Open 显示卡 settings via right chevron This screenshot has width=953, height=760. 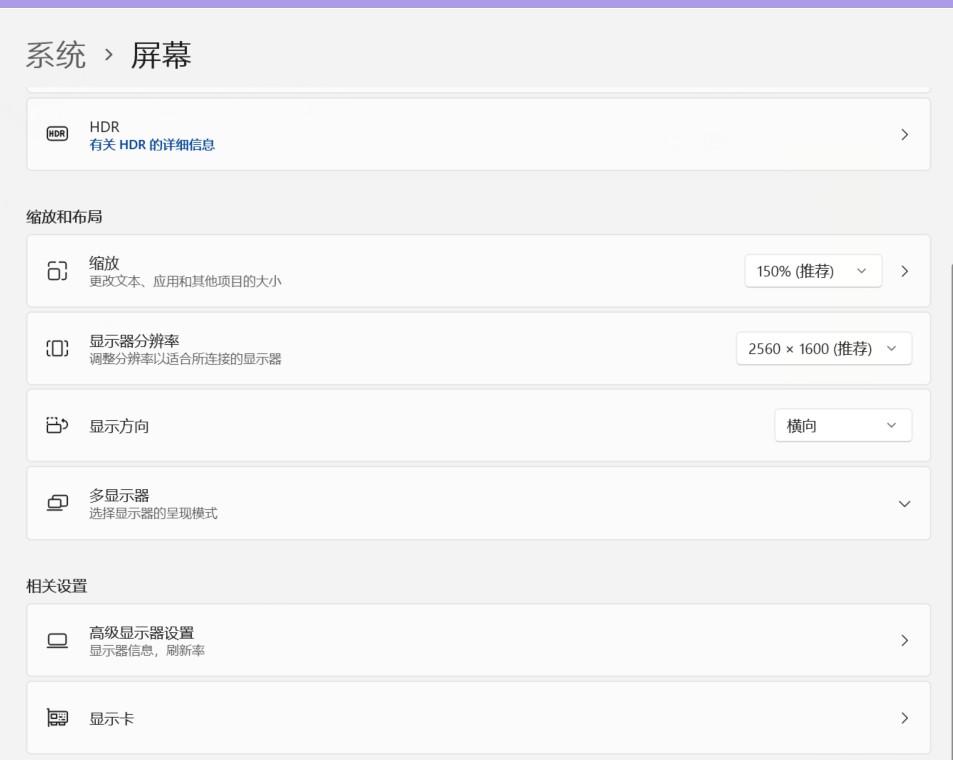click(904, 718)
